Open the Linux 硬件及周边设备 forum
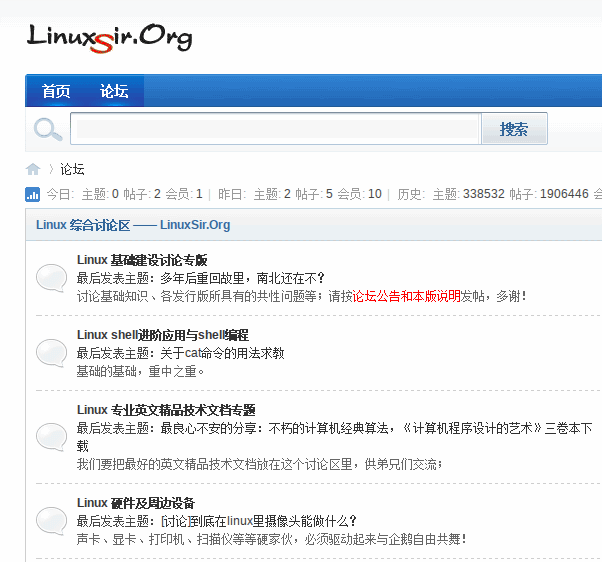This screenshot has width=602, height=562. tap(136, 503)
